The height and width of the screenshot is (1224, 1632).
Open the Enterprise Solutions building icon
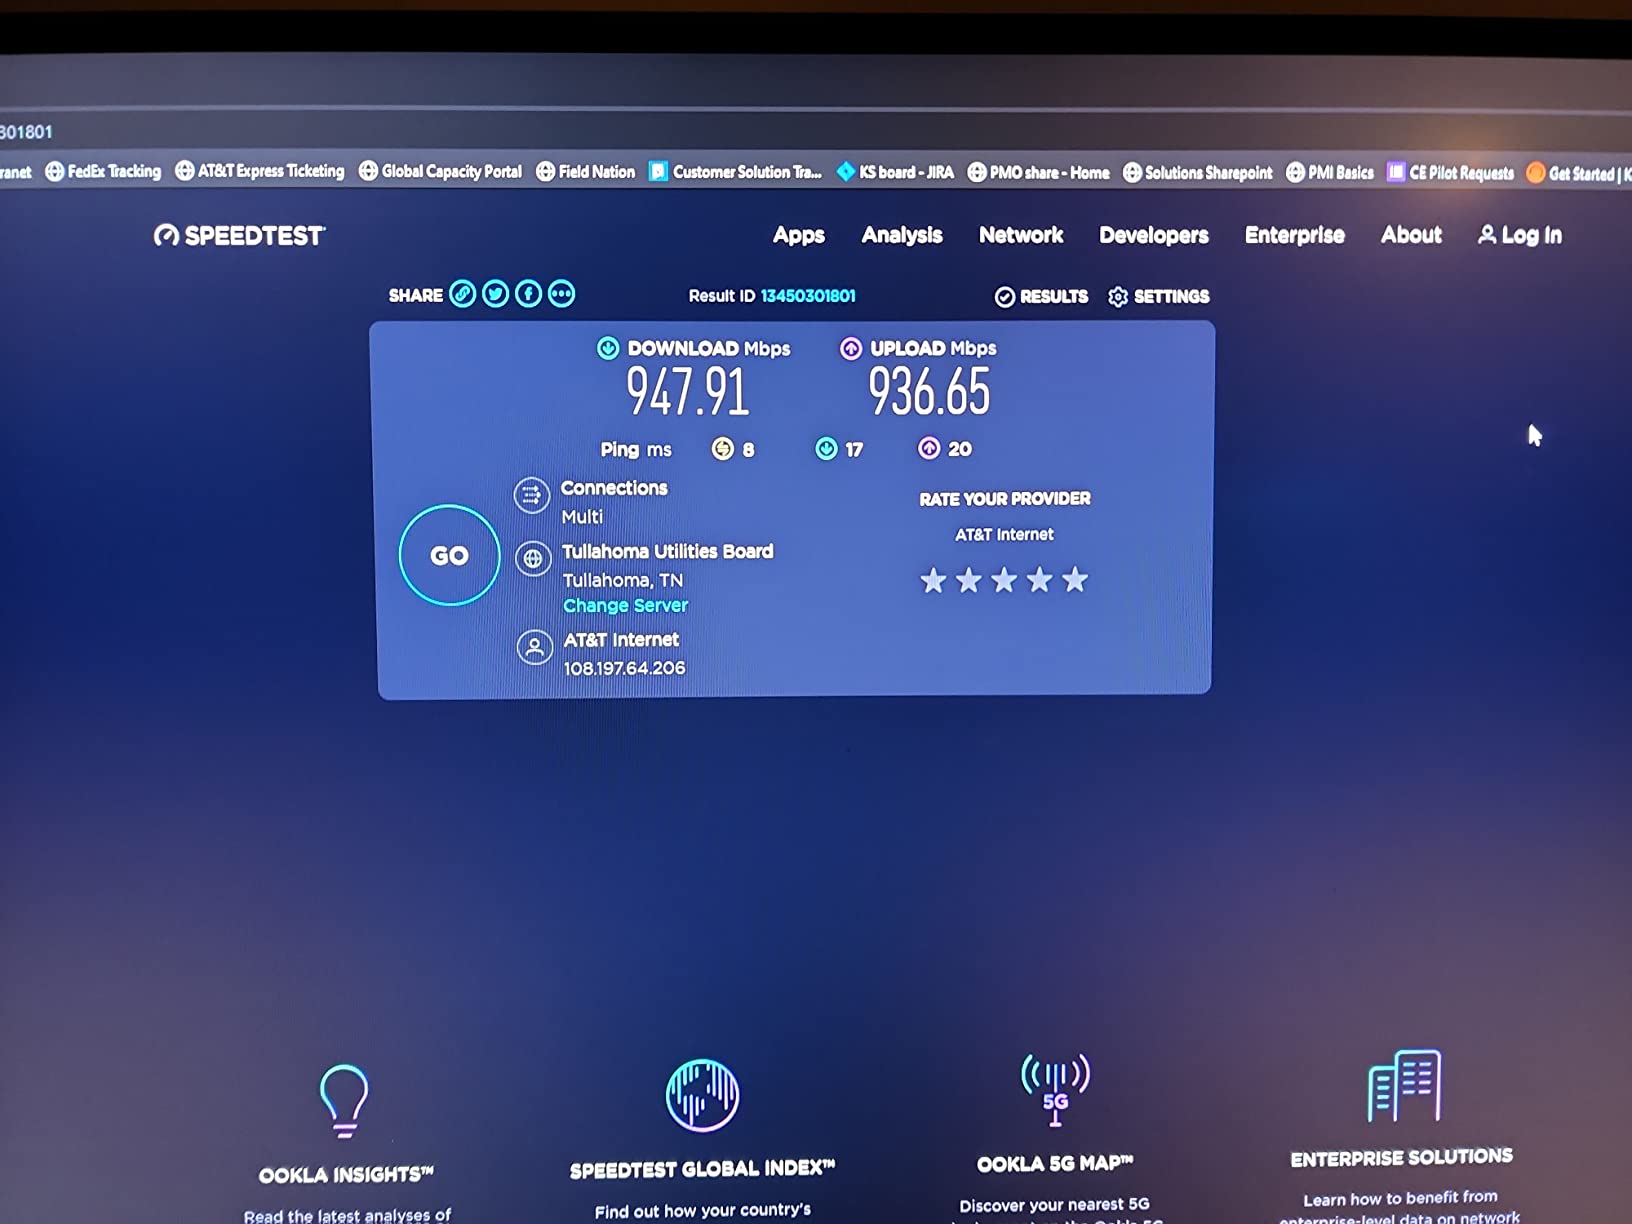click(x=1404, y=1086)
